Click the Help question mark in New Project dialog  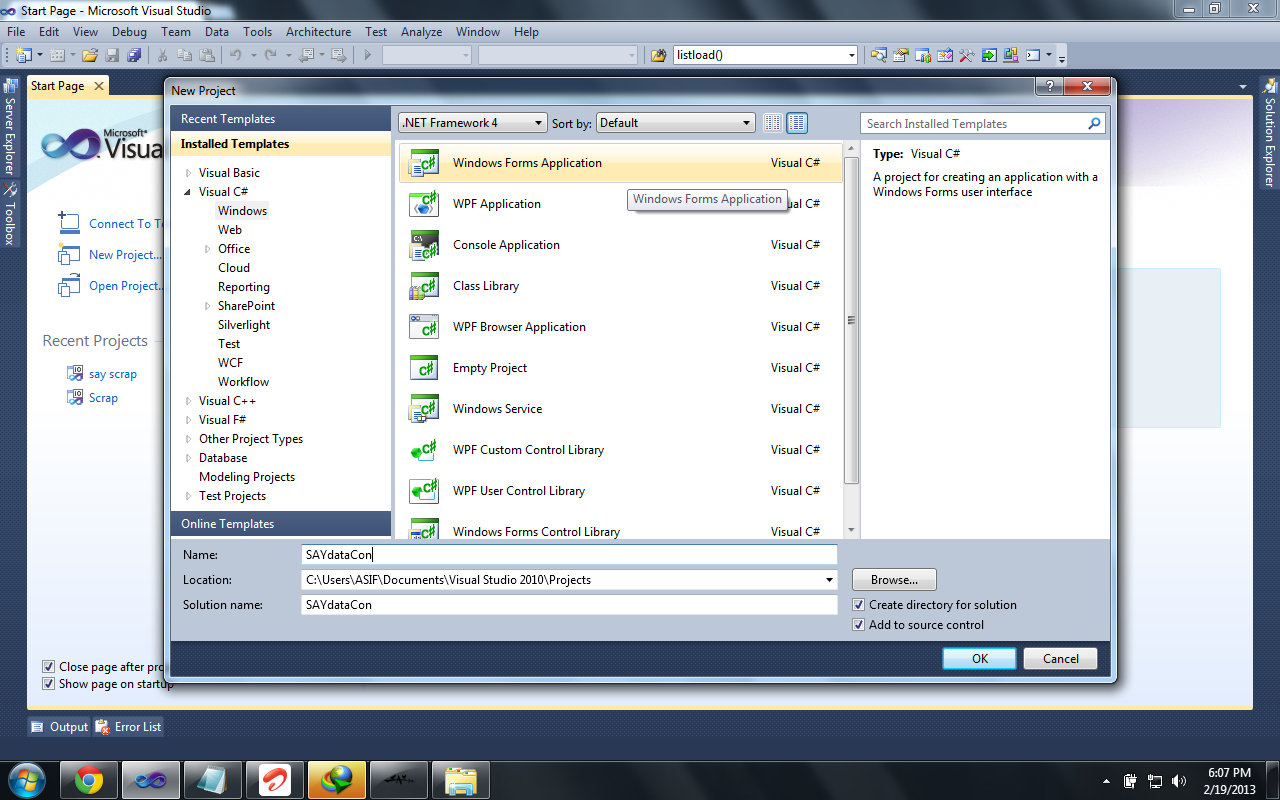(1049, 88)
